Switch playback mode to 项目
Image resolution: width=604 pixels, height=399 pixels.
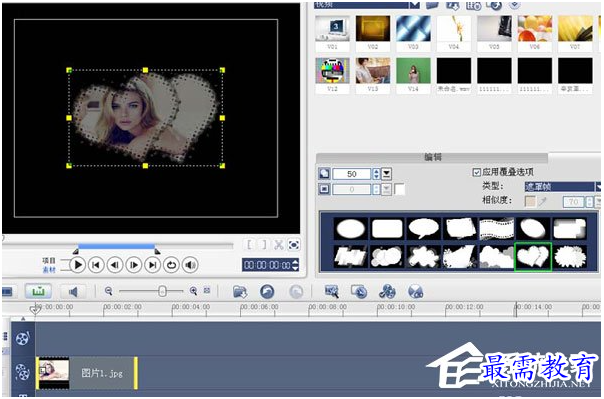pos(49,261)
